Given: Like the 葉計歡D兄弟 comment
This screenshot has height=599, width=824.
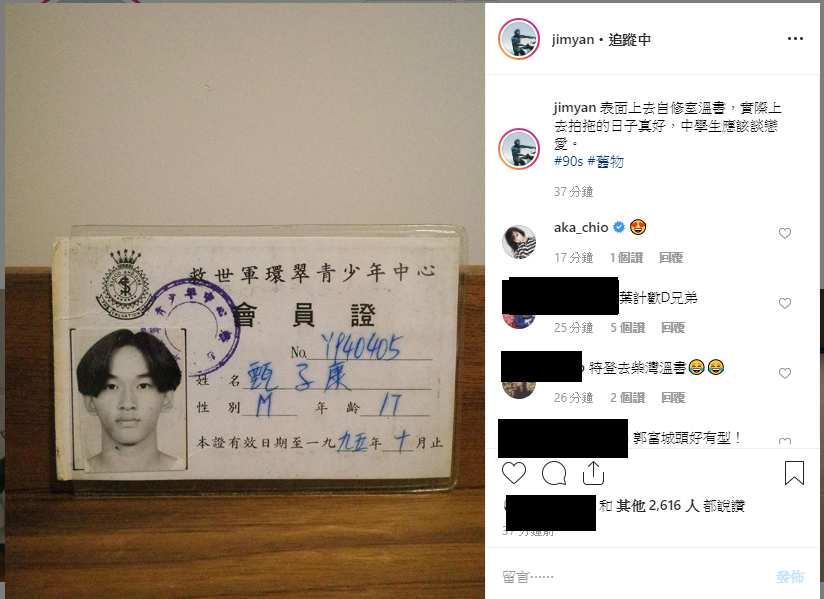Looking at the screenshot, I should pyautogui.click(x=785, y=303).
